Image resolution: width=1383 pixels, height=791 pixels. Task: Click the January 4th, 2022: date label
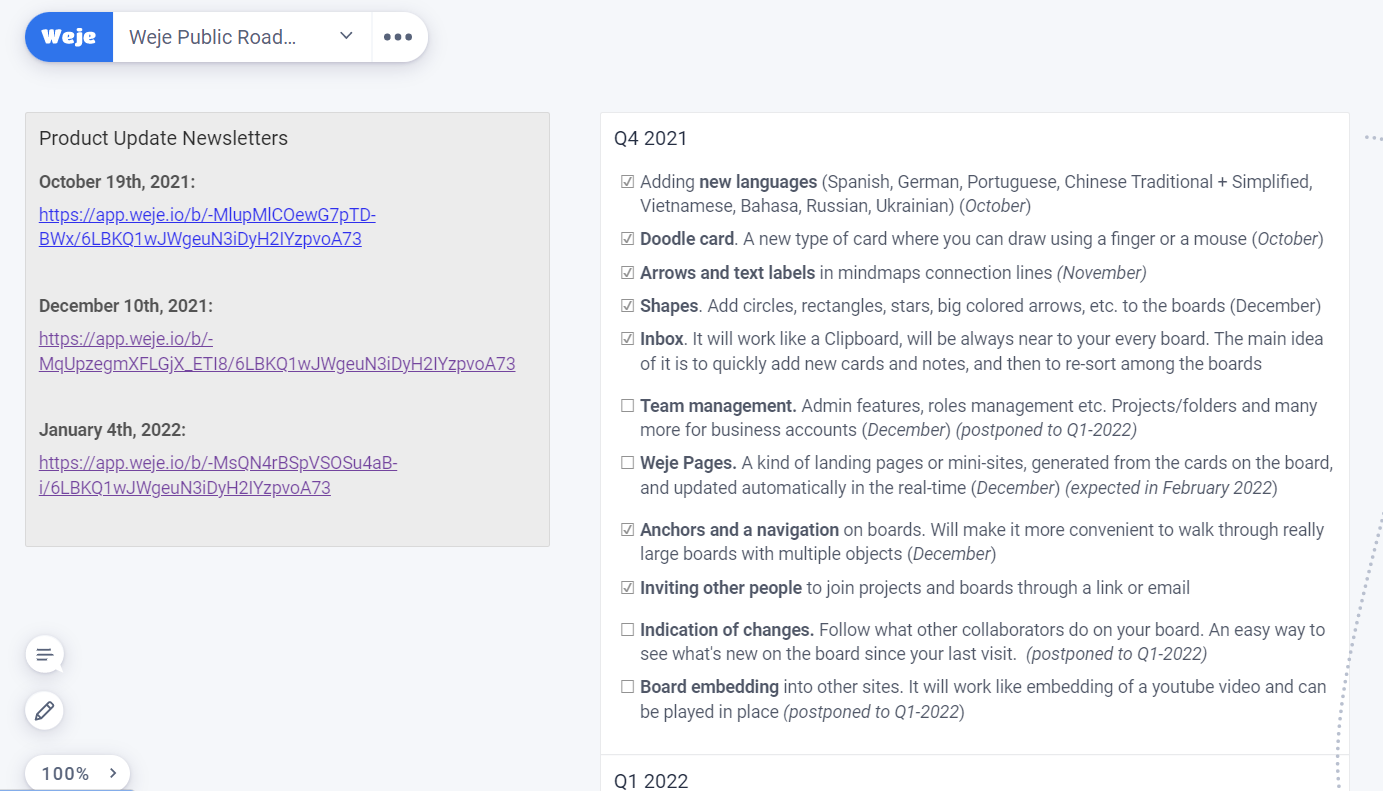(113, 430)
